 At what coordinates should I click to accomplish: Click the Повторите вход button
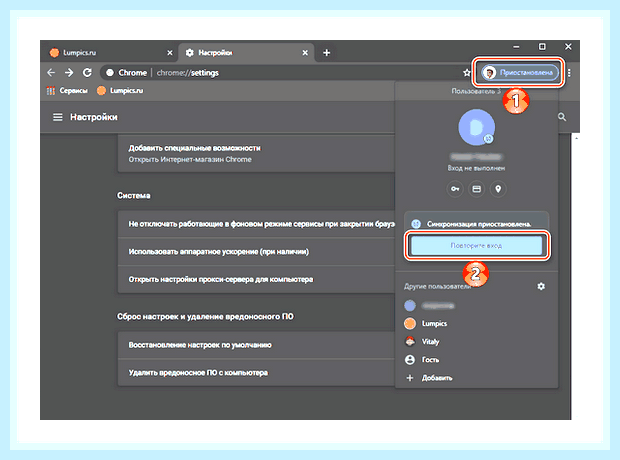tap(476, 246)
